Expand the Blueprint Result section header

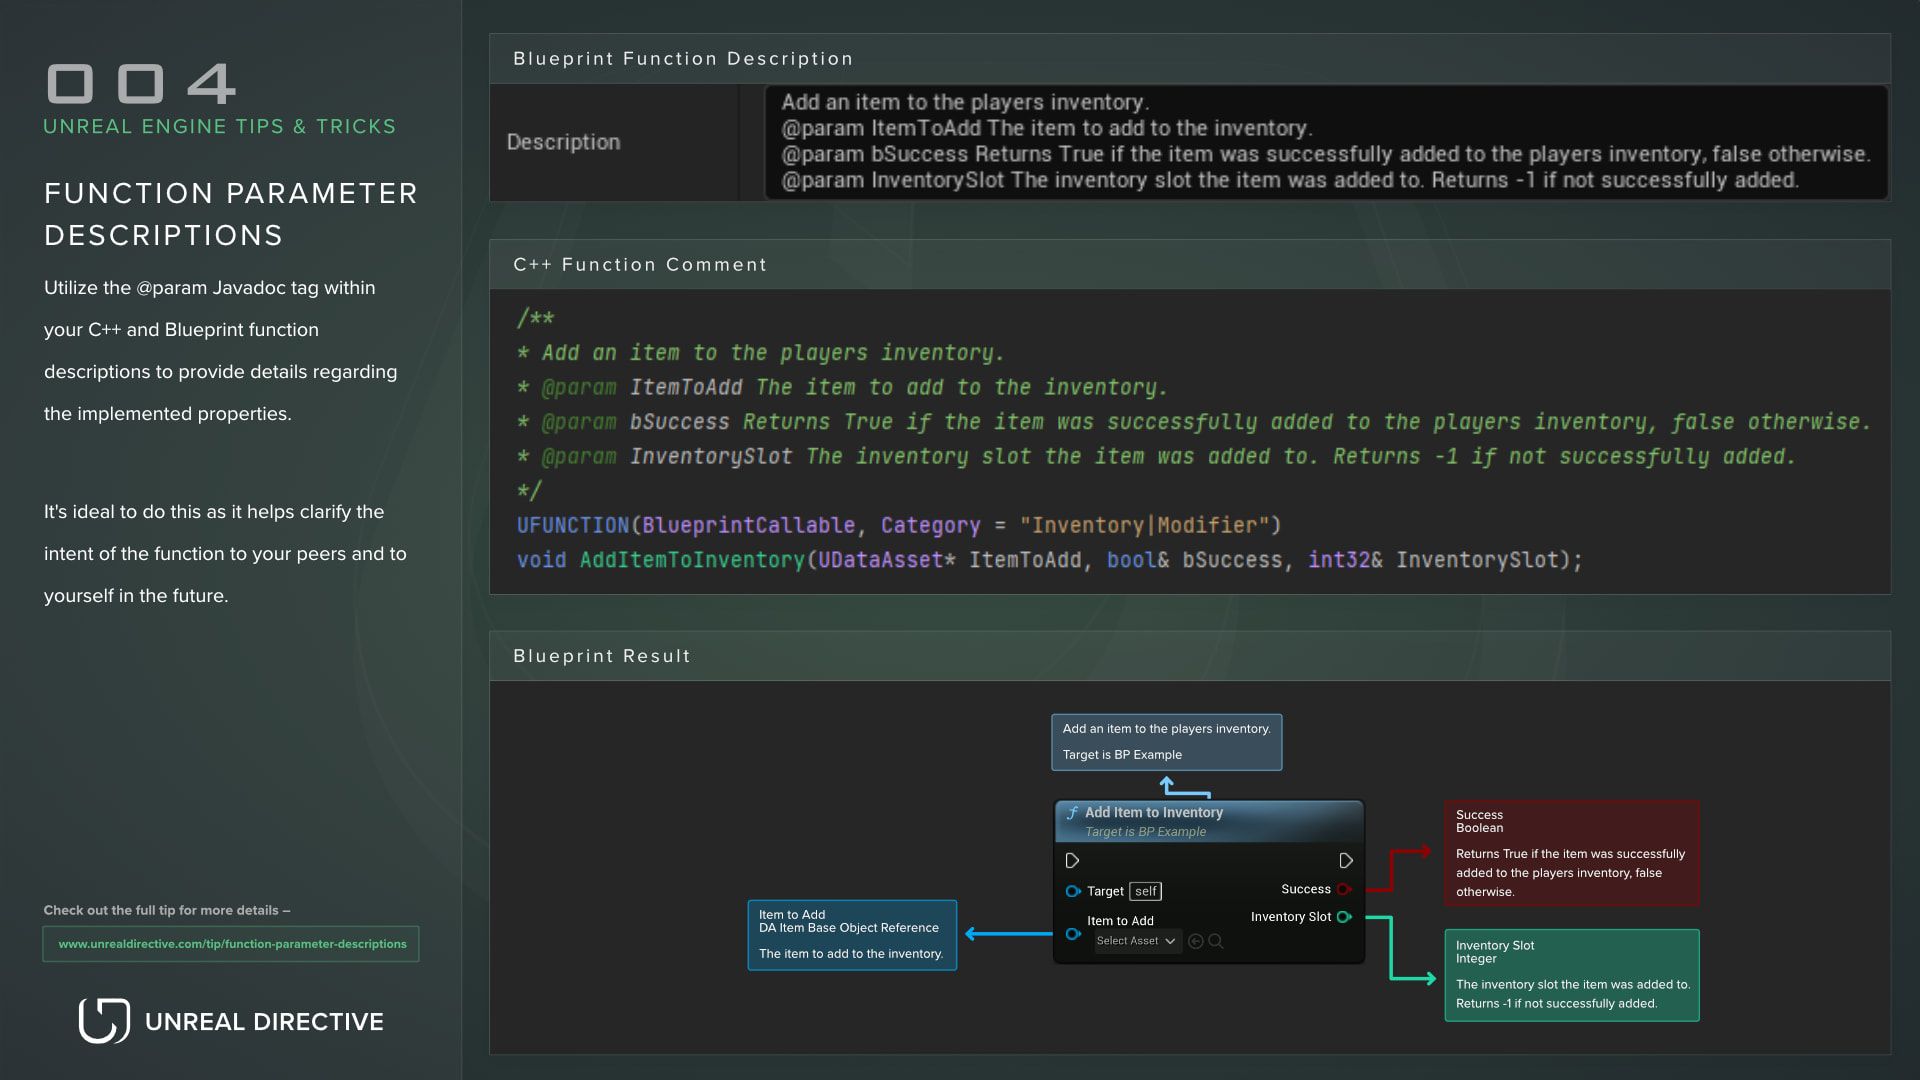601,656
